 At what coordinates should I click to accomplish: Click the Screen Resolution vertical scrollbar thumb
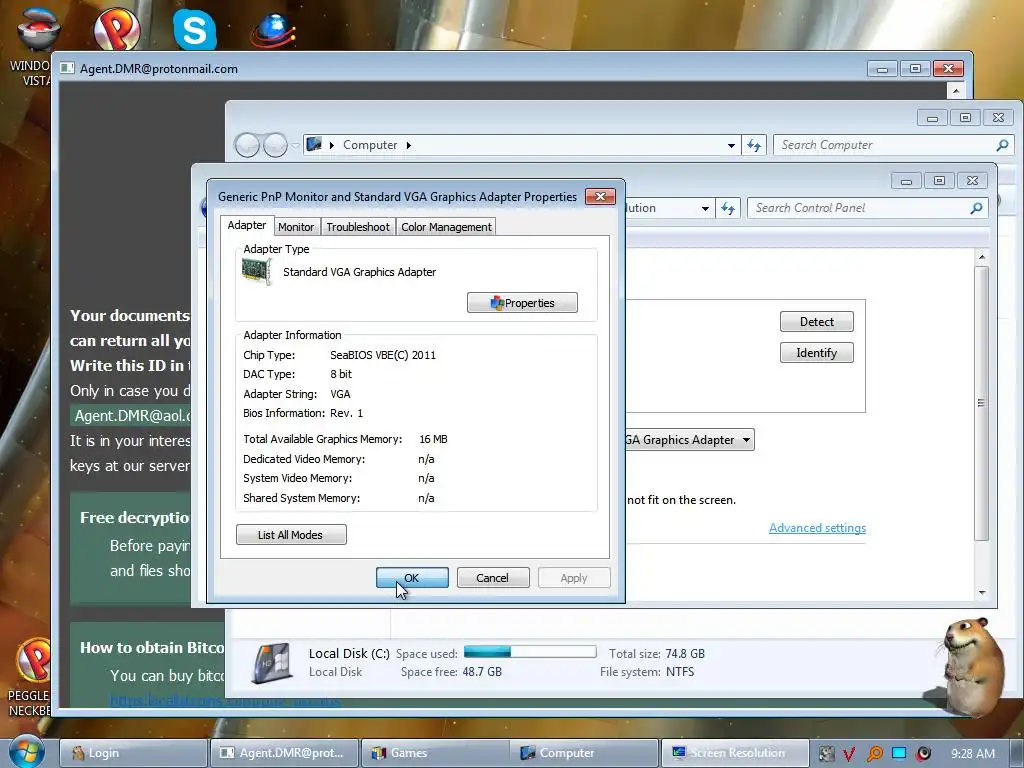coord(981,403)
